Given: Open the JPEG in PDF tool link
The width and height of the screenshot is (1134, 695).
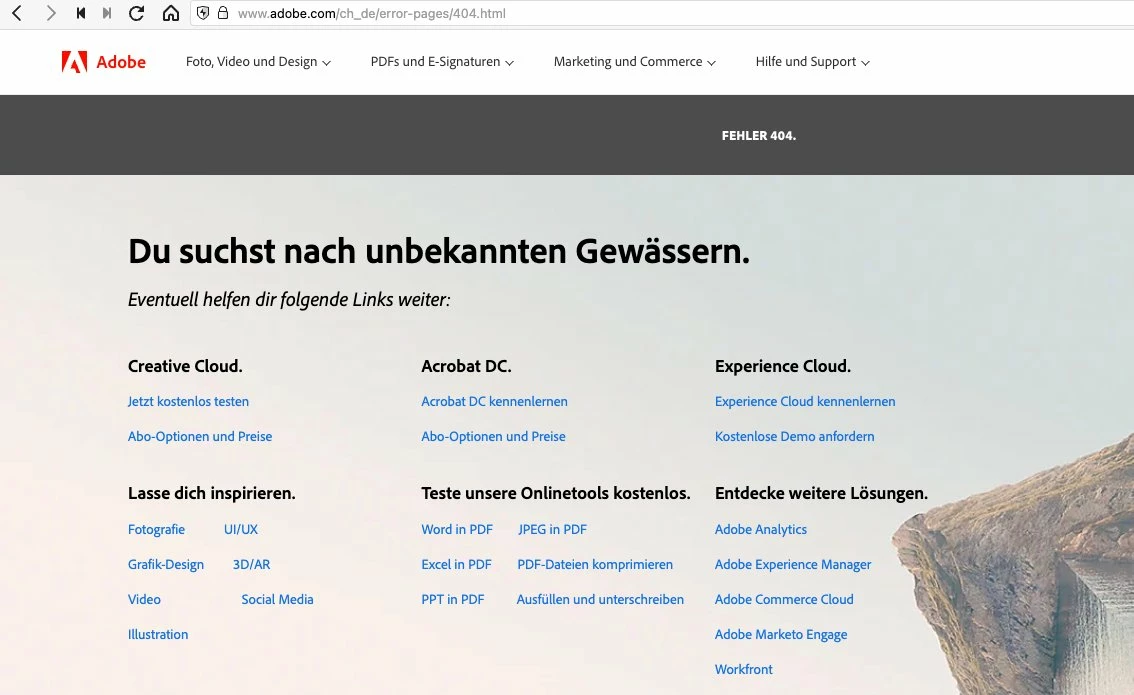Looking at the screenshot, I should pyautogui.click(x=552, y=529).
